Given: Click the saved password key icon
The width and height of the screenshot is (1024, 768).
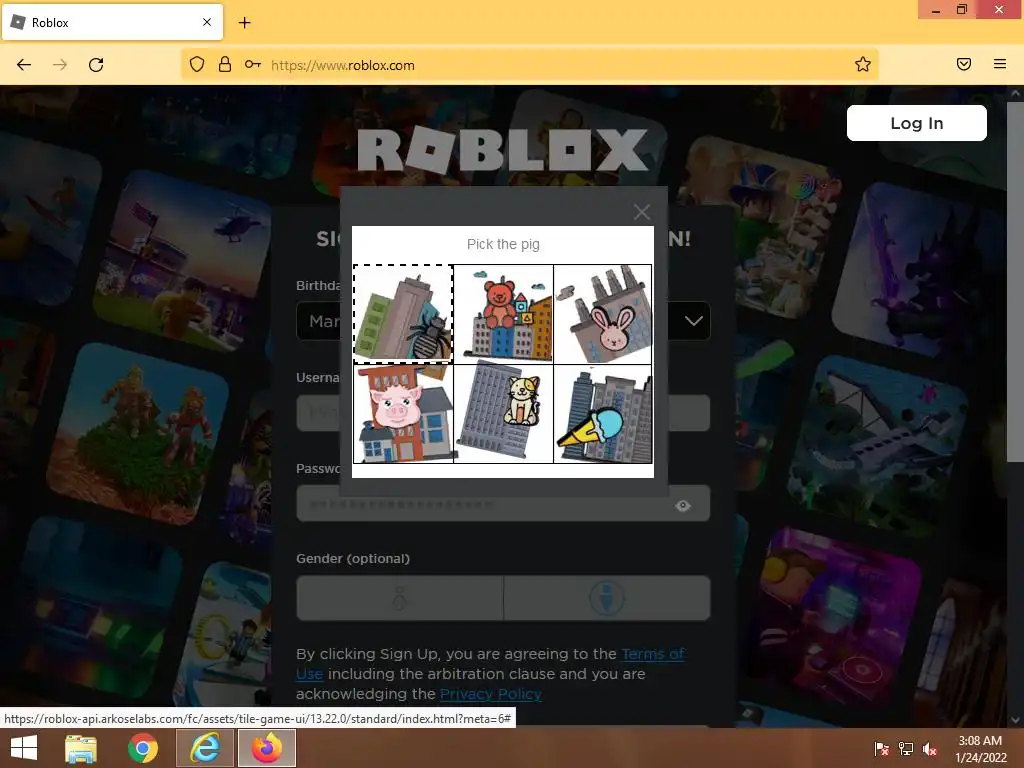Looking at the screenshot, I should 253,64.
